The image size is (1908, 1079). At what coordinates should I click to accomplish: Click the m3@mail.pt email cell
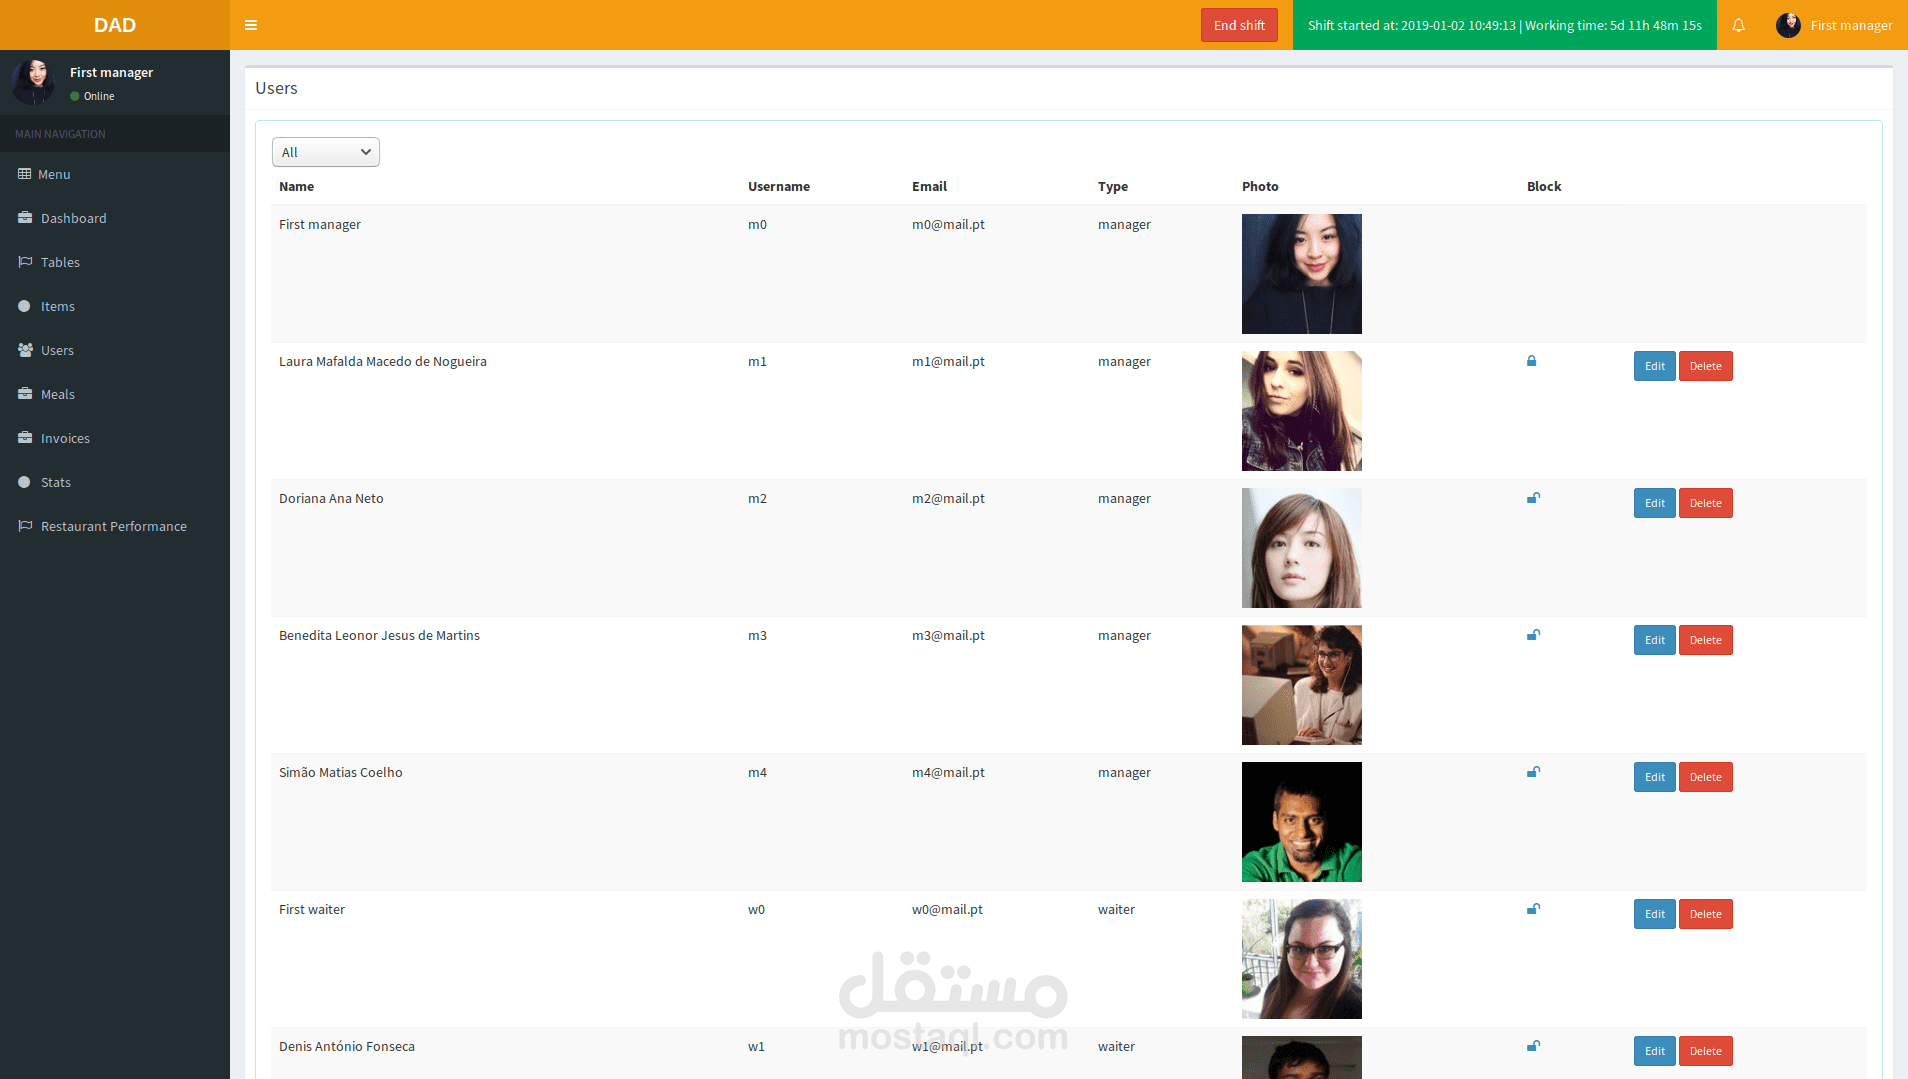coord(948,635)
